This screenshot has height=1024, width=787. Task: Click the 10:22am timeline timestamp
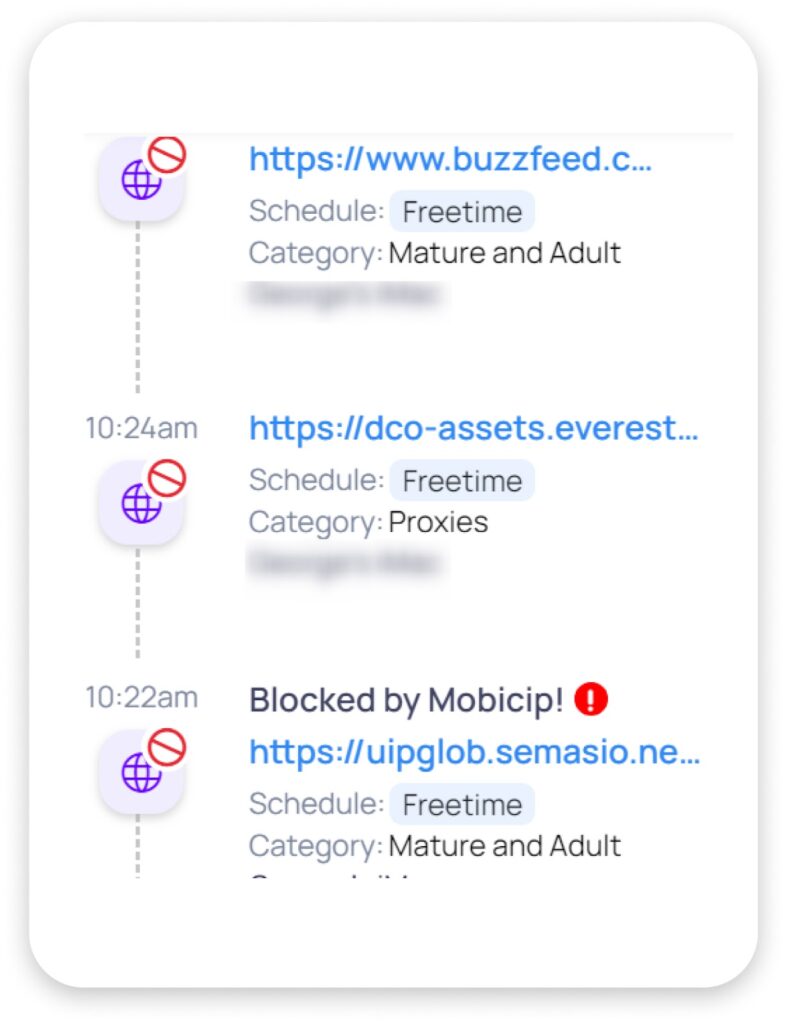point(141,697)
